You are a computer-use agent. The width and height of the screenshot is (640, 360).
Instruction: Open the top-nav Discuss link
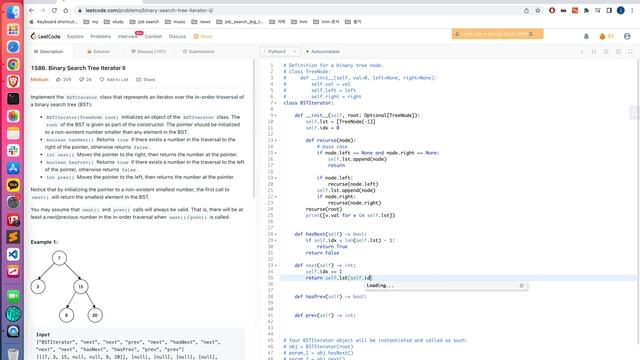[x=177, y=36]
